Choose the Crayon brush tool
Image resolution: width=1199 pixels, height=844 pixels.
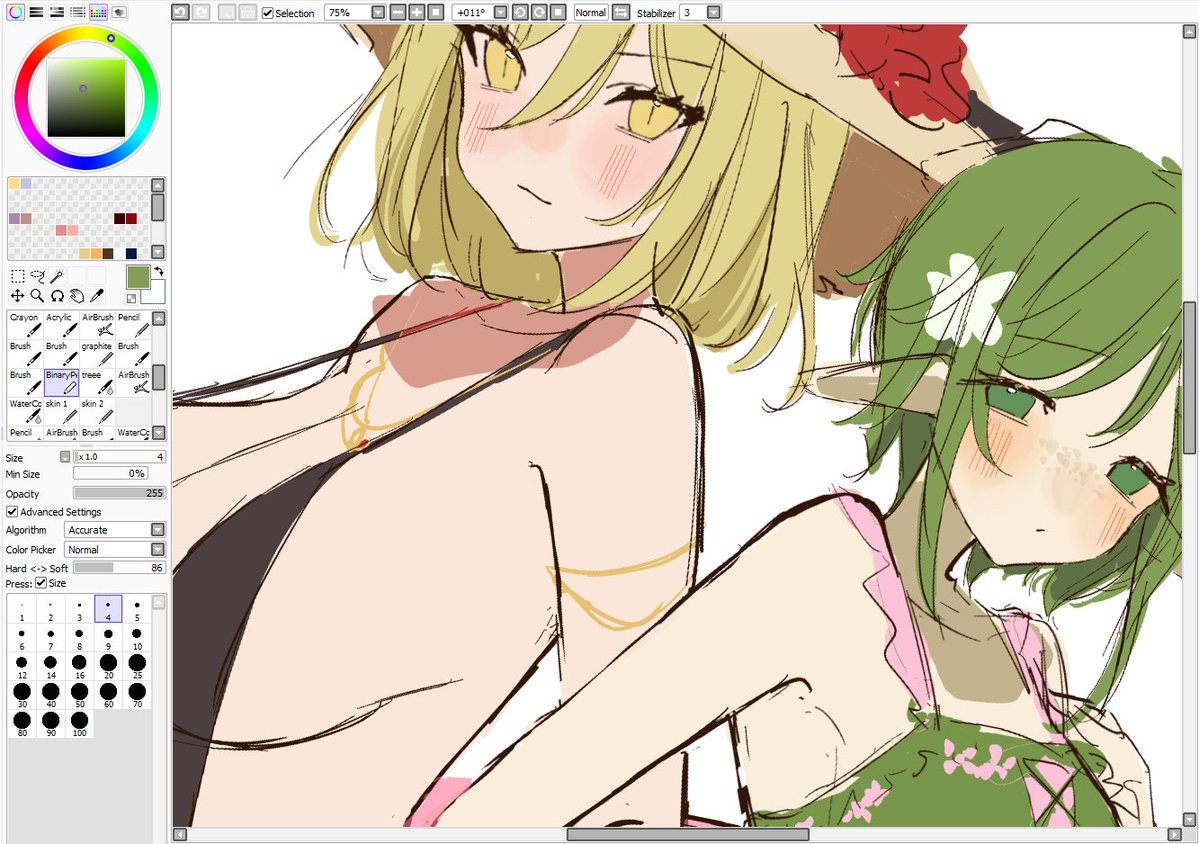point(25,325)
